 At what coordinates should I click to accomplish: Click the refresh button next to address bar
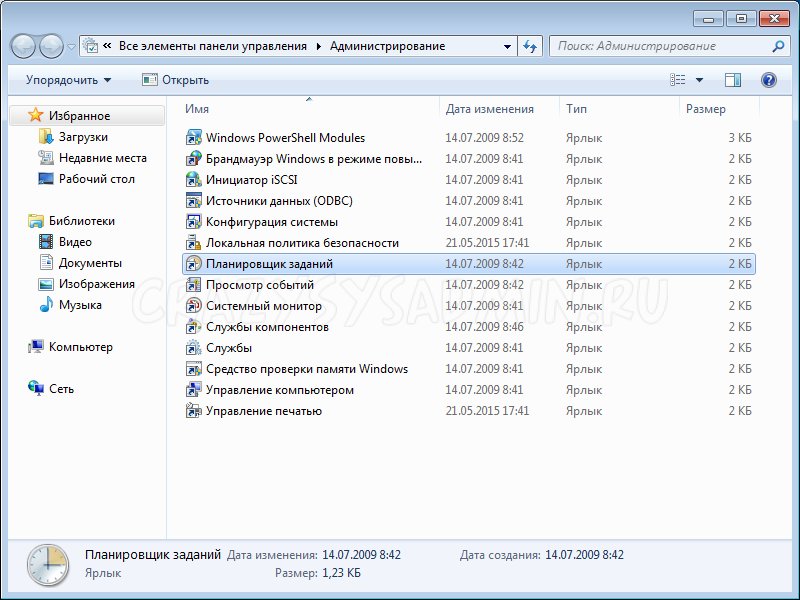pos(530,46)
